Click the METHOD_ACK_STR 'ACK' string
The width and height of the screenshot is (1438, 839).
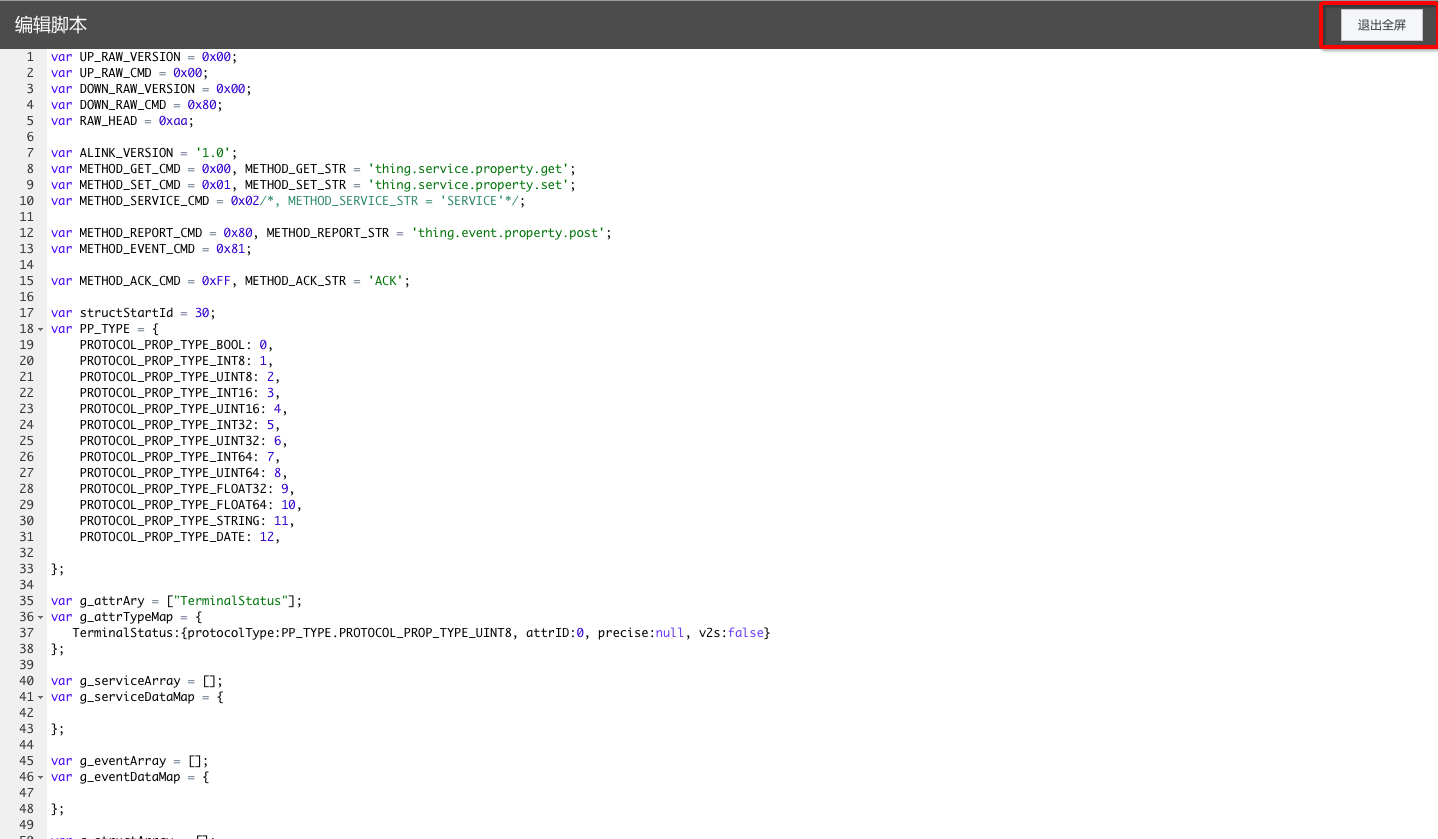pyautogui.click(x=386, y=281)
